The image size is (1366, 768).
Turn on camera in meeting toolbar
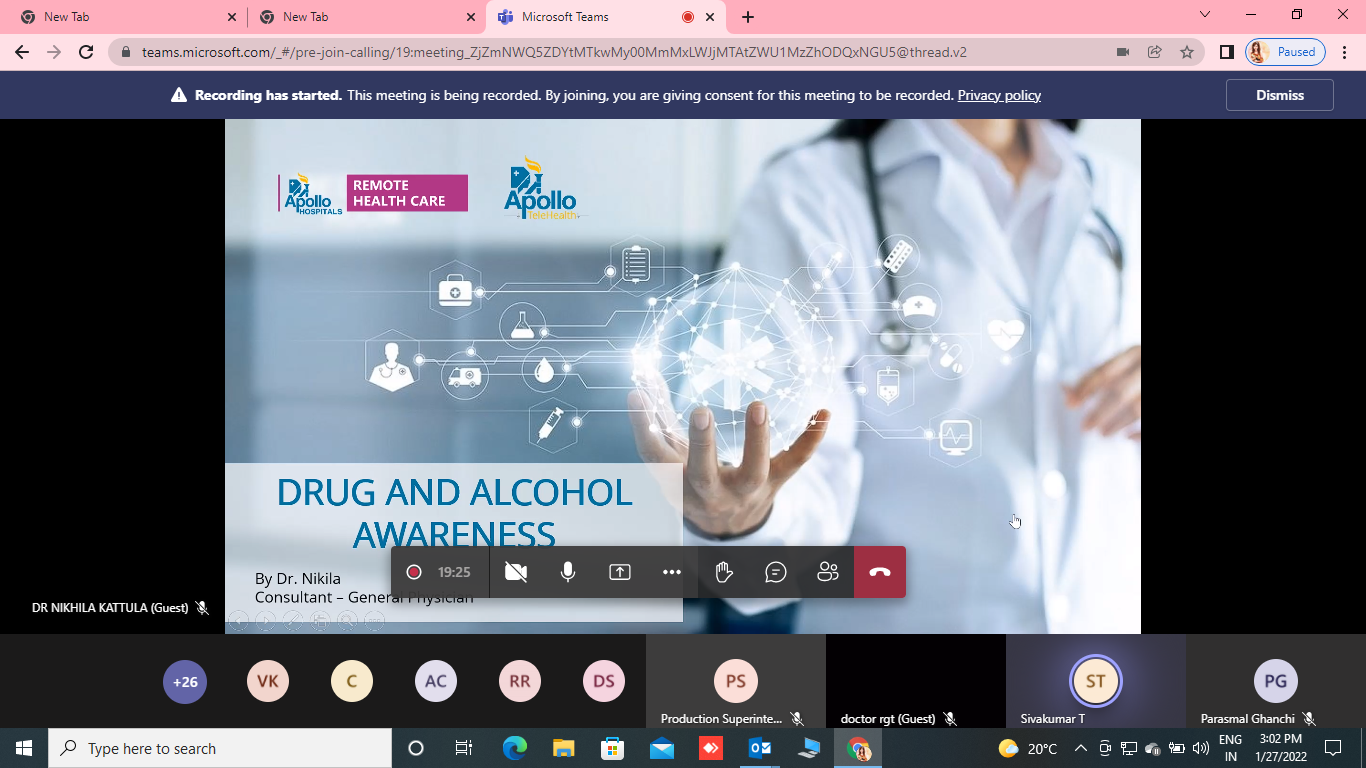[x=516, y=572]
